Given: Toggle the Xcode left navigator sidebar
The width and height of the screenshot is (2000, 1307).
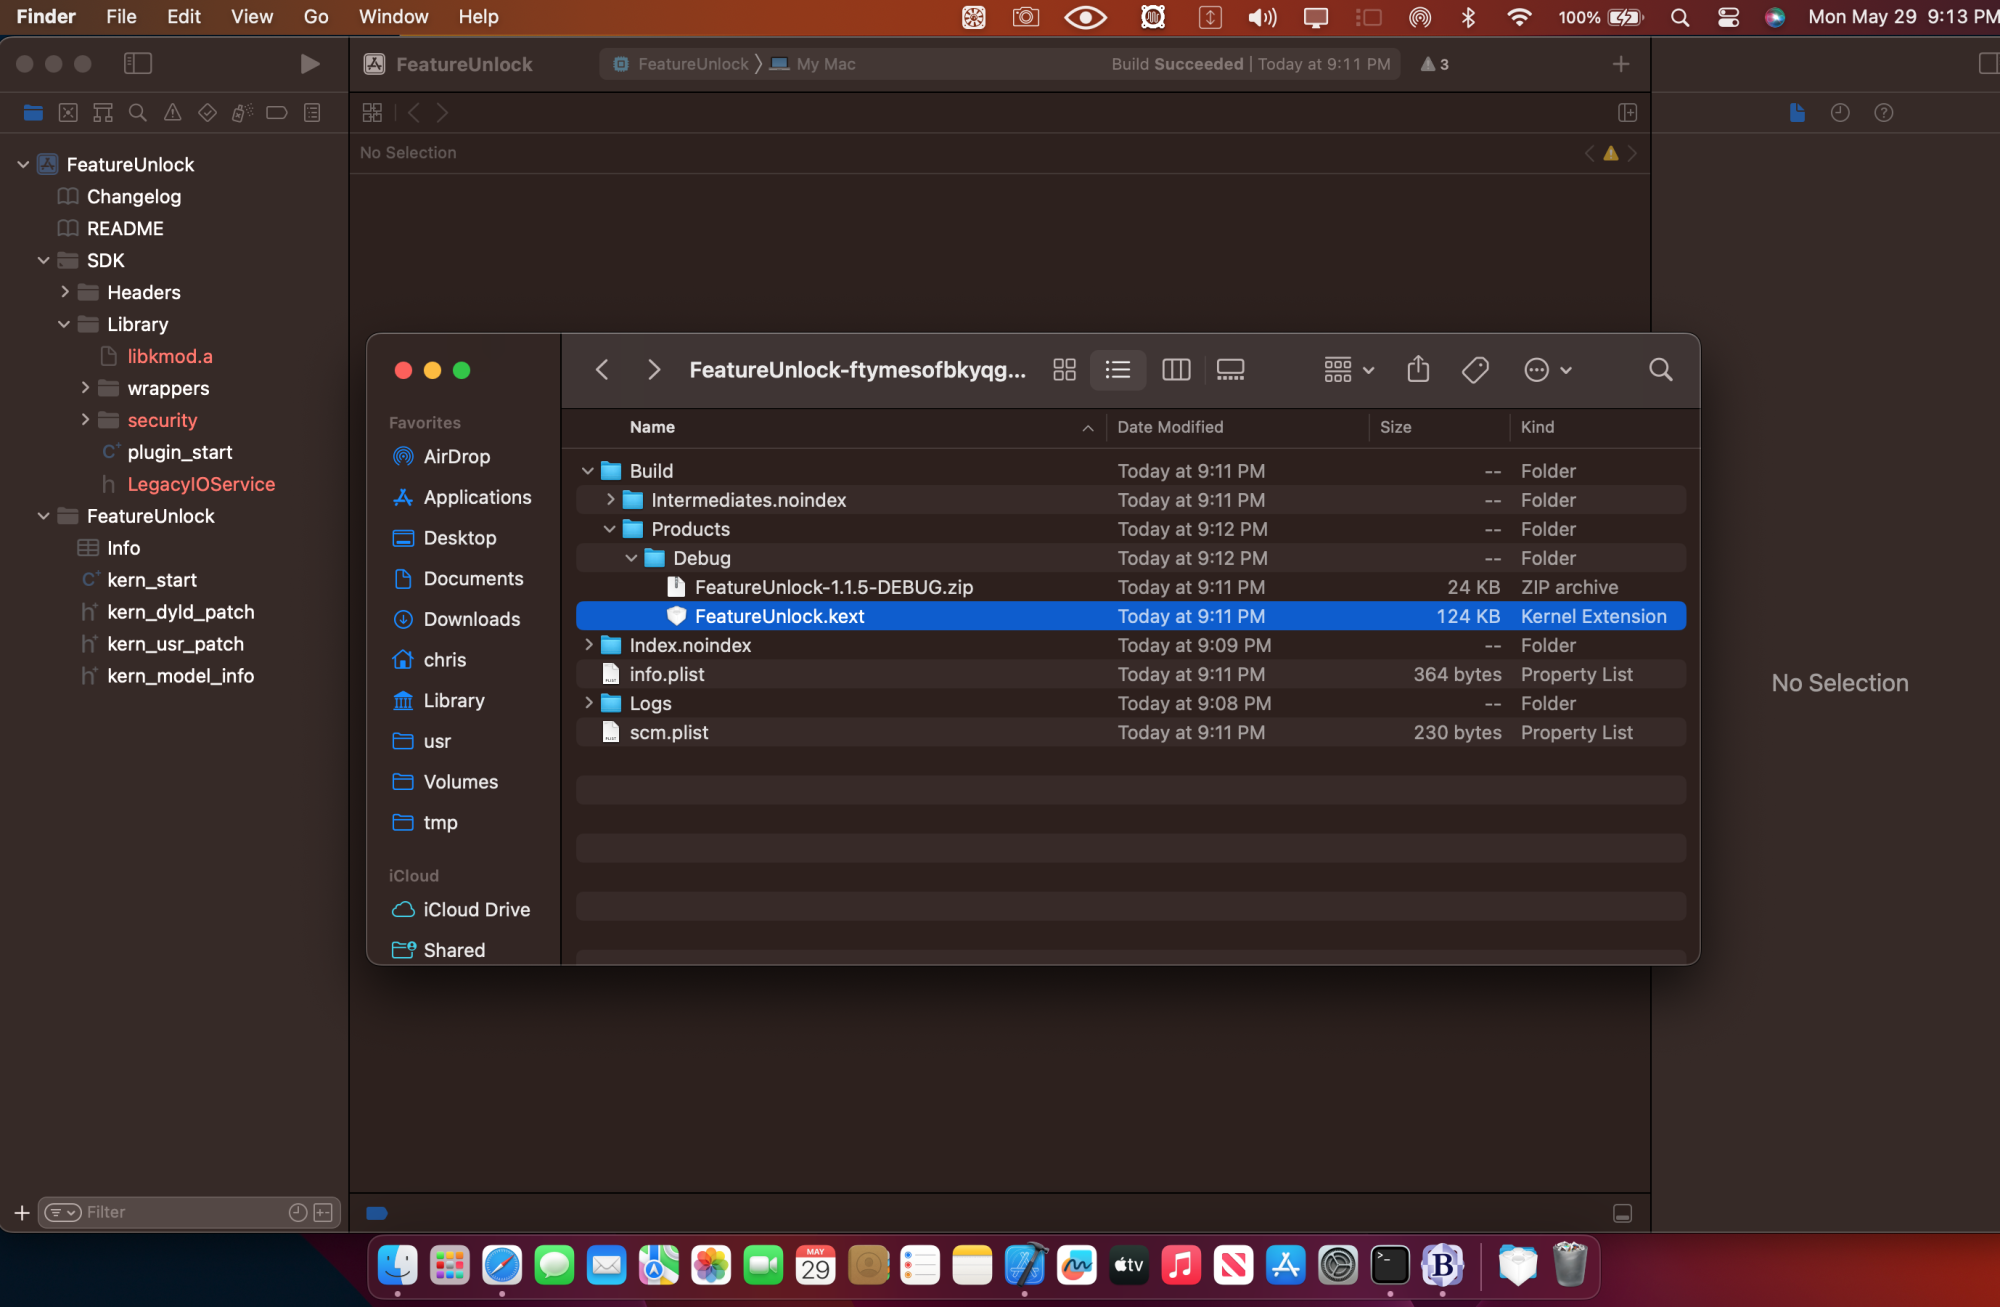Looking at the screenshot, I should point(138,64).
